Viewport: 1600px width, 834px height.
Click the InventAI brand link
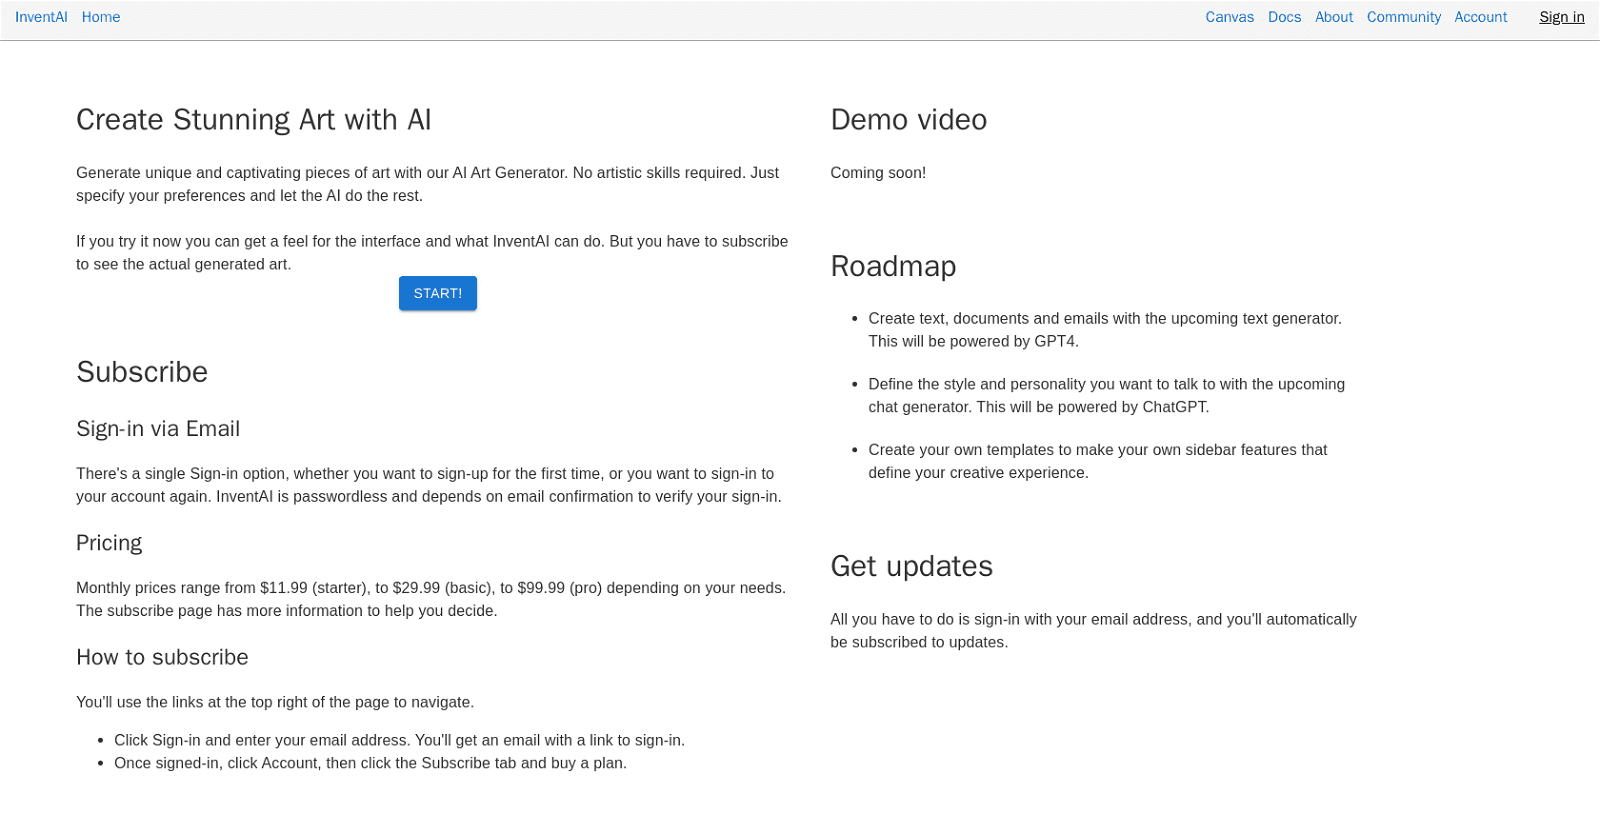(41, 17)
